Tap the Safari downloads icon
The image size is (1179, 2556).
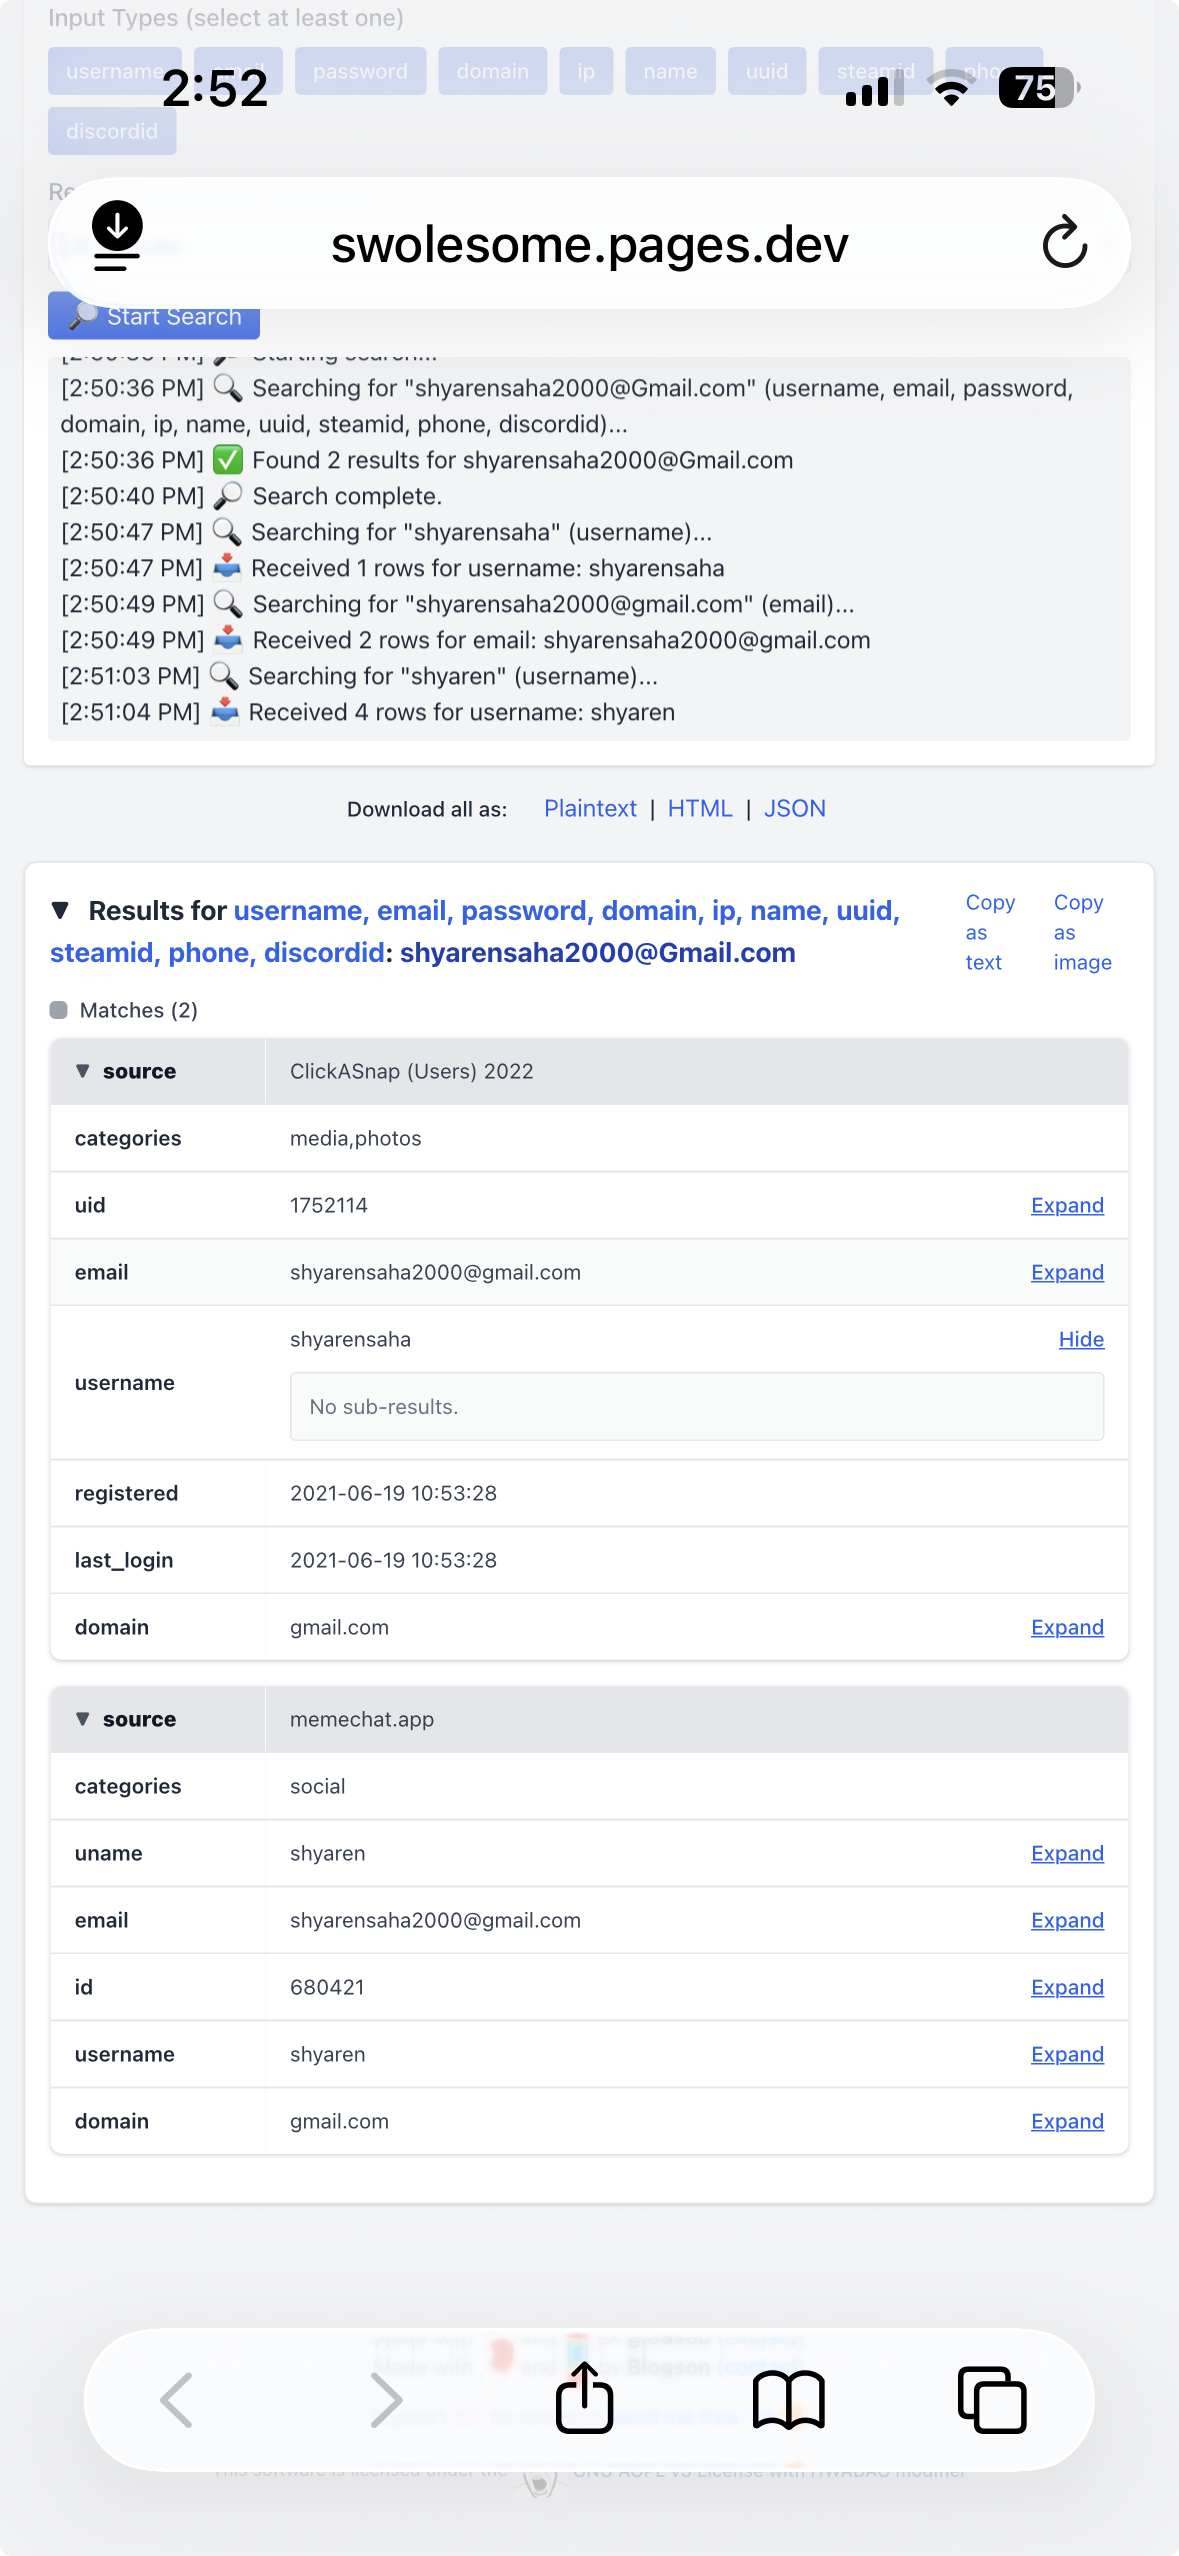(x=117, y=236)
